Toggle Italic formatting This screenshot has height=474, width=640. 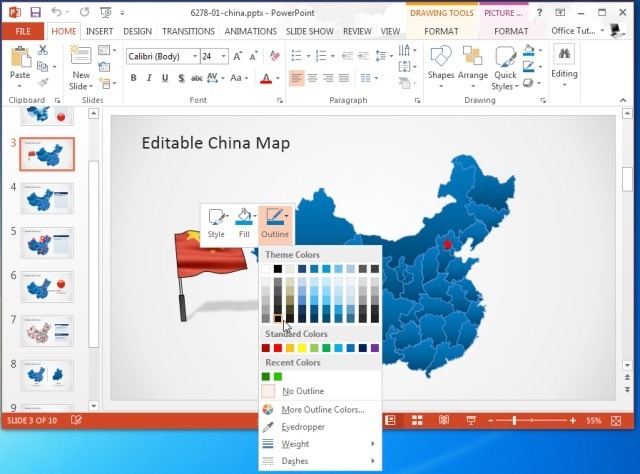coord(149,78)
